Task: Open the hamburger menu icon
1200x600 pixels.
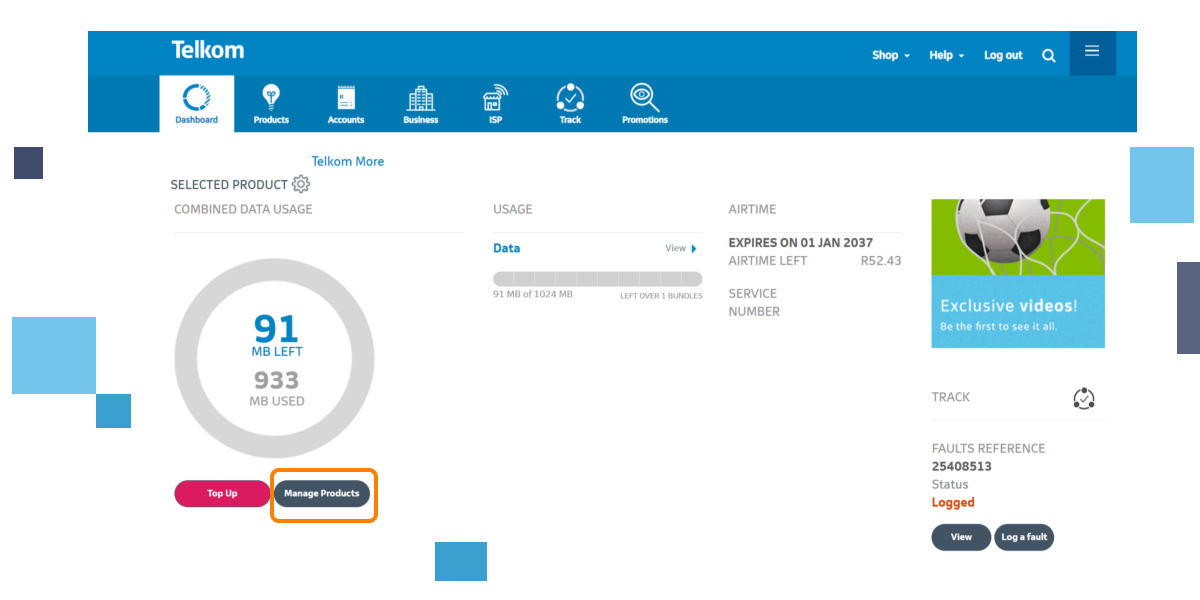Action: coord(1092,51)
